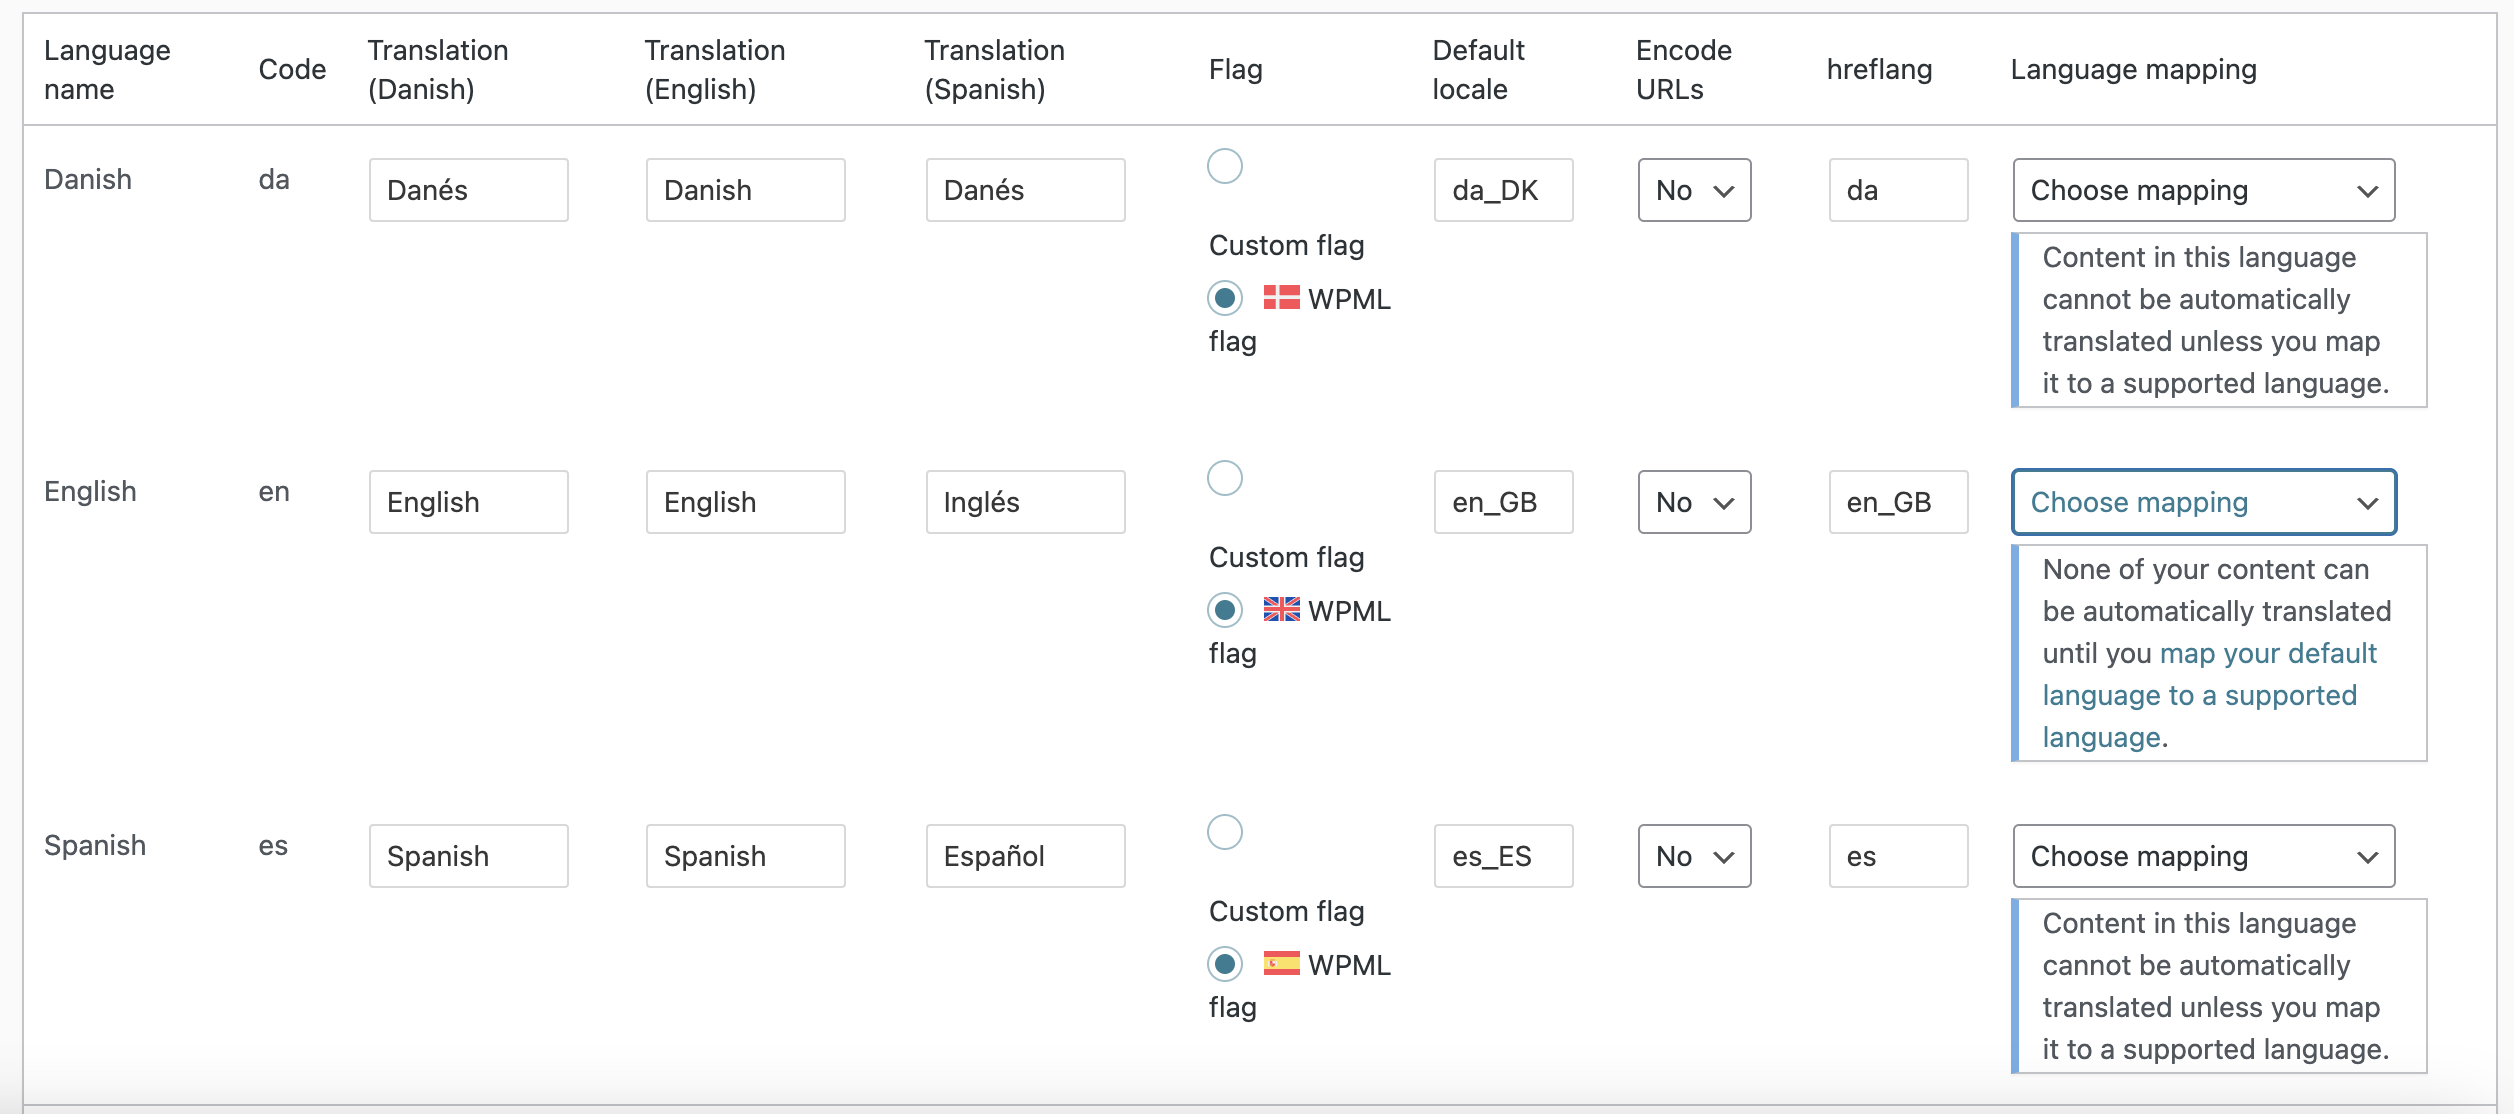The width and height of the screenshot is (2514, 1114).
Task: Click the en_GB hreflang field
Action: [1898, 502]
